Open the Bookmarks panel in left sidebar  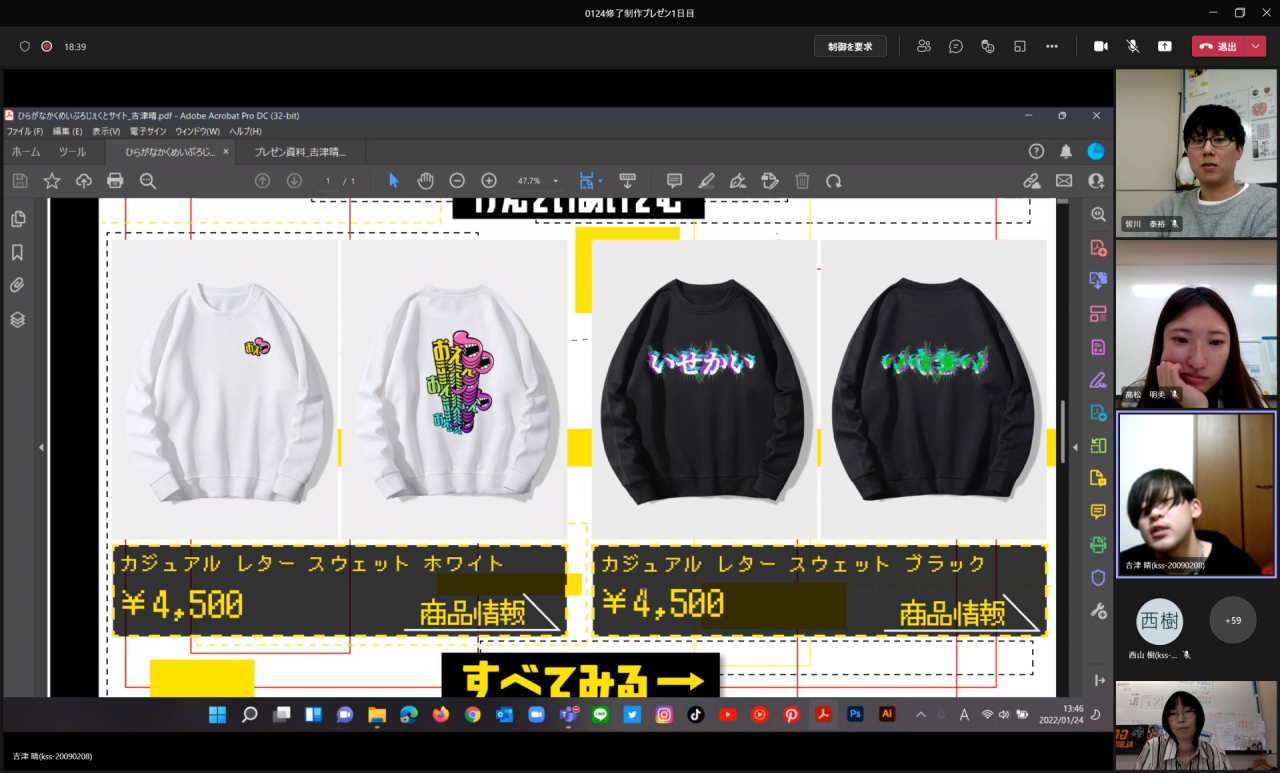(17, 253)
